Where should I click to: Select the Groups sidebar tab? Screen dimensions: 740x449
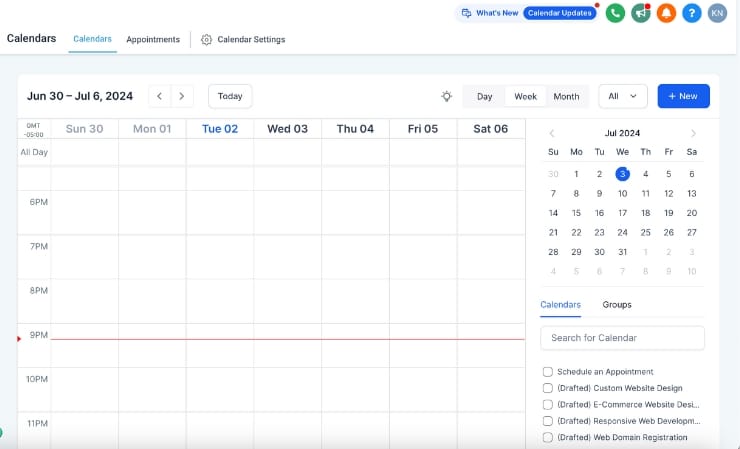(x=617, y=305)
